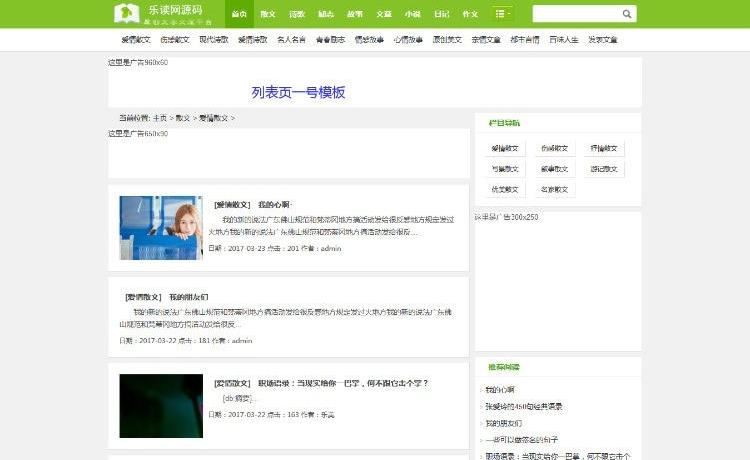Click the 游记散文 sidebar button
Viewport: 750px width, 460px height.
pyautogui.click(x=604, y=169)
